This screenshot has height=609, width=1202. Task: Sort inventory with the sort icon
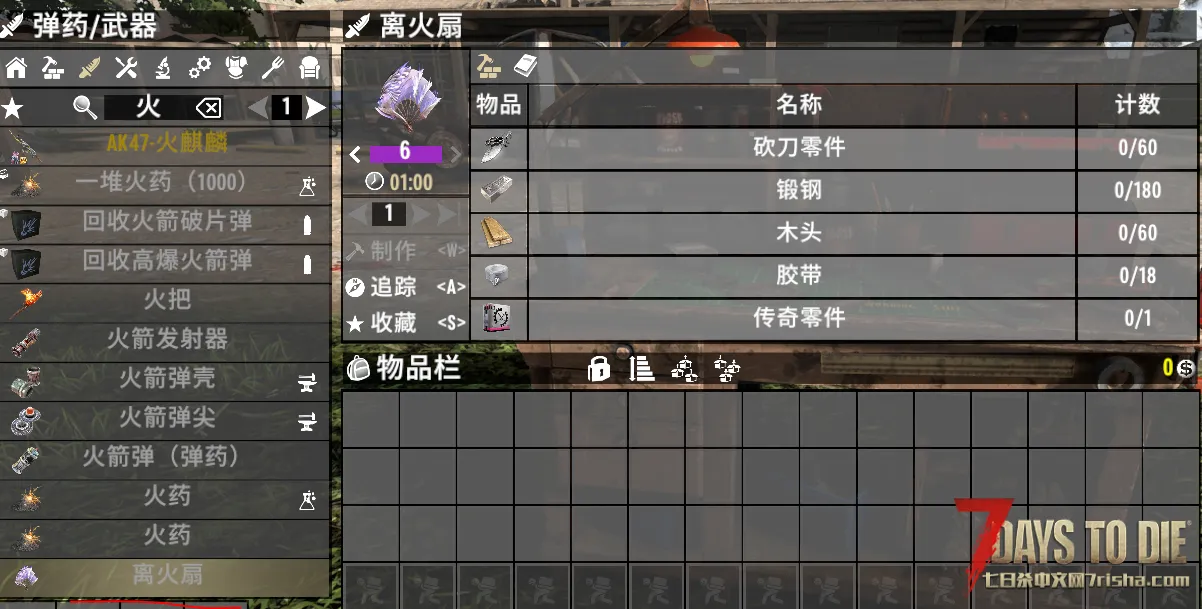(641, 369)
